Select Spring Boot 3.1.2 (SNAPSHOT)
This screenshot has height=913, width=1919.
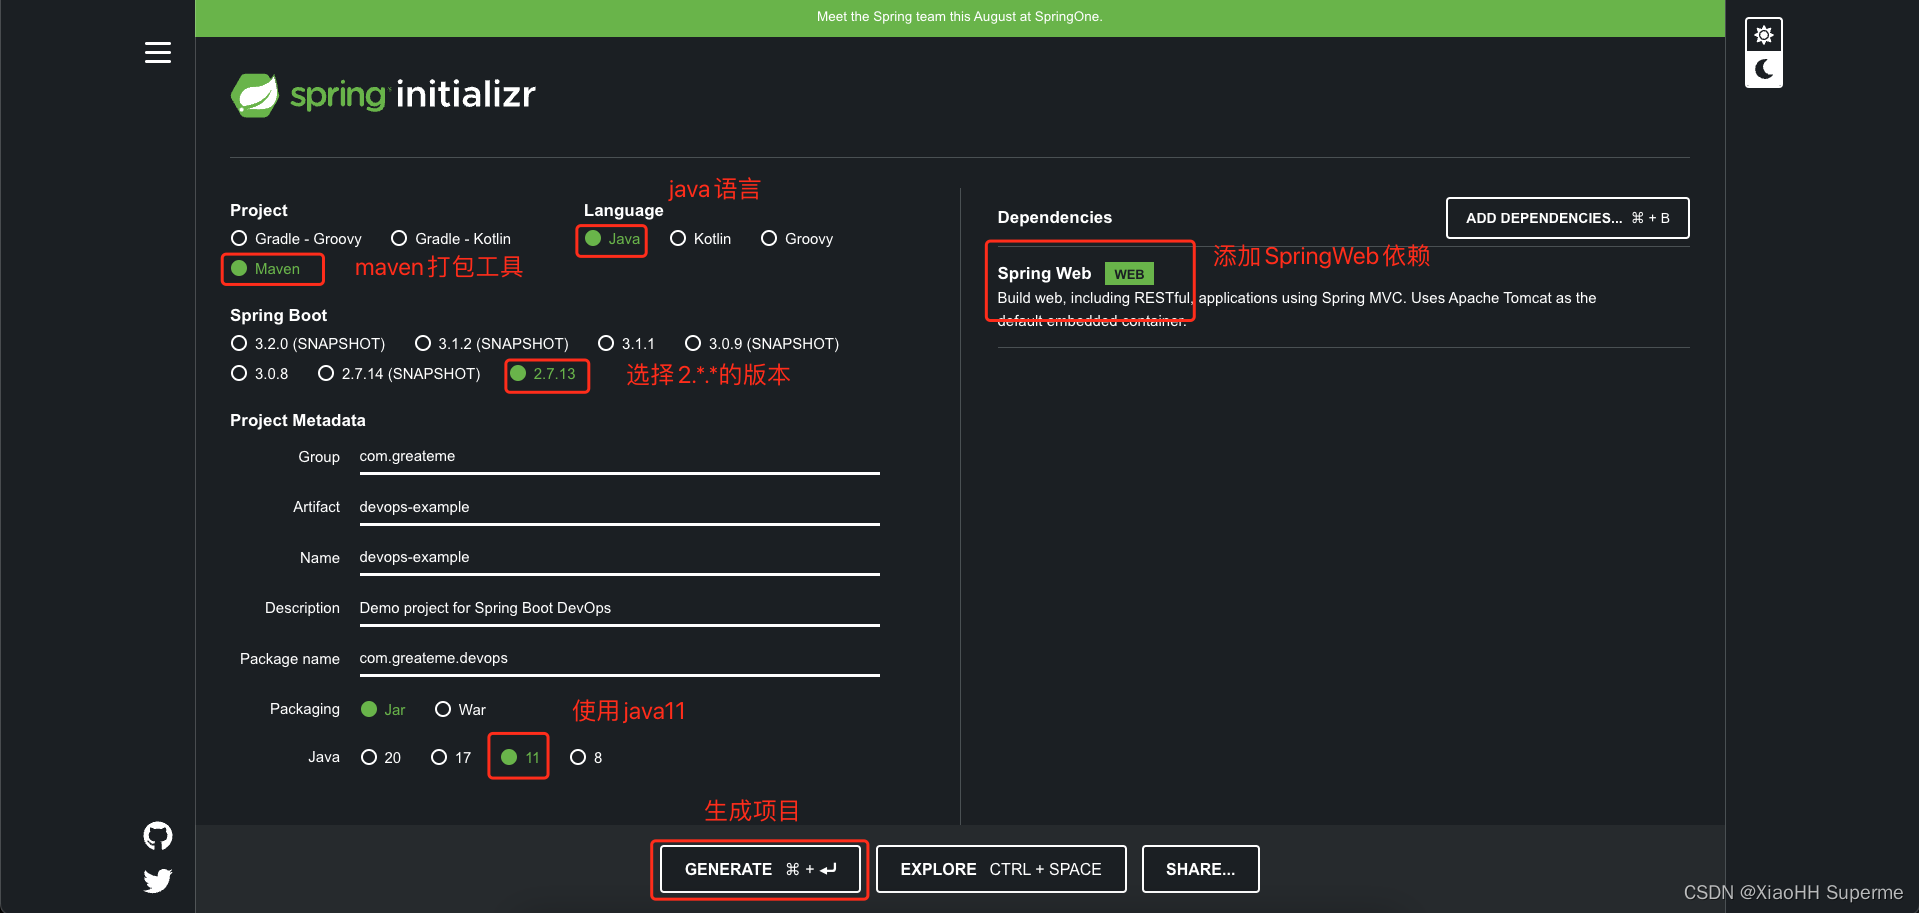pyautogui.click(x=491, y=344)
